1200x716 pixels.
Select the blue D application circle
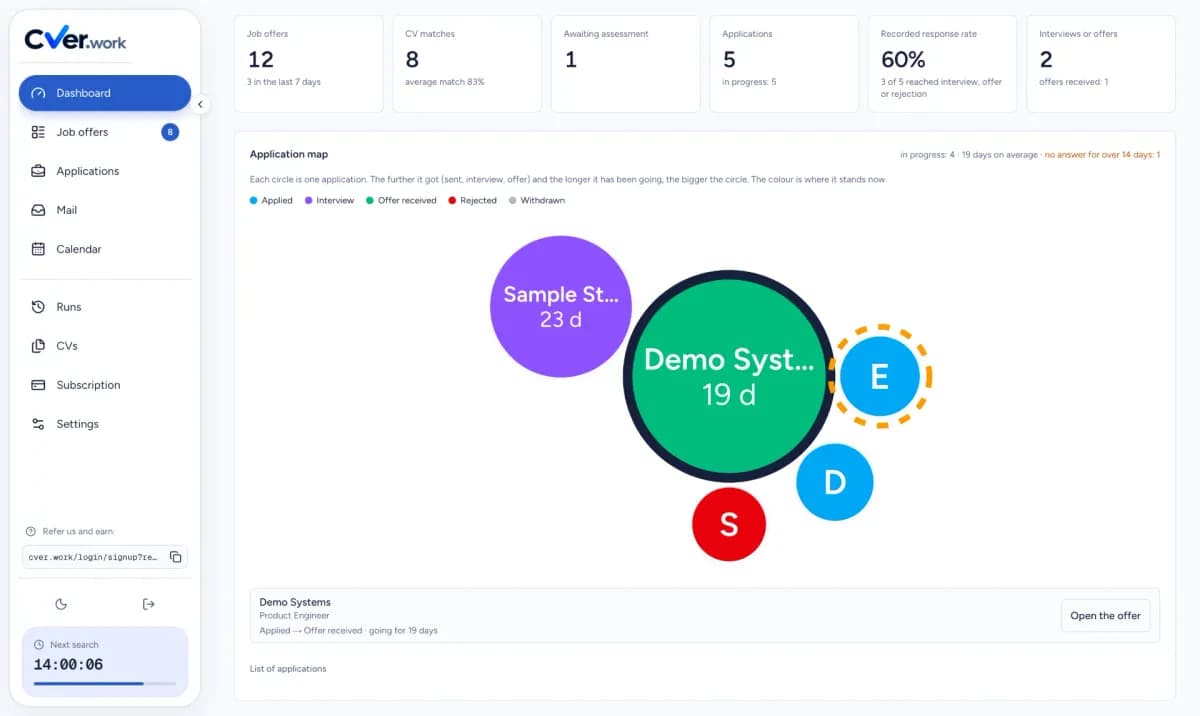[x=835, y=482]
